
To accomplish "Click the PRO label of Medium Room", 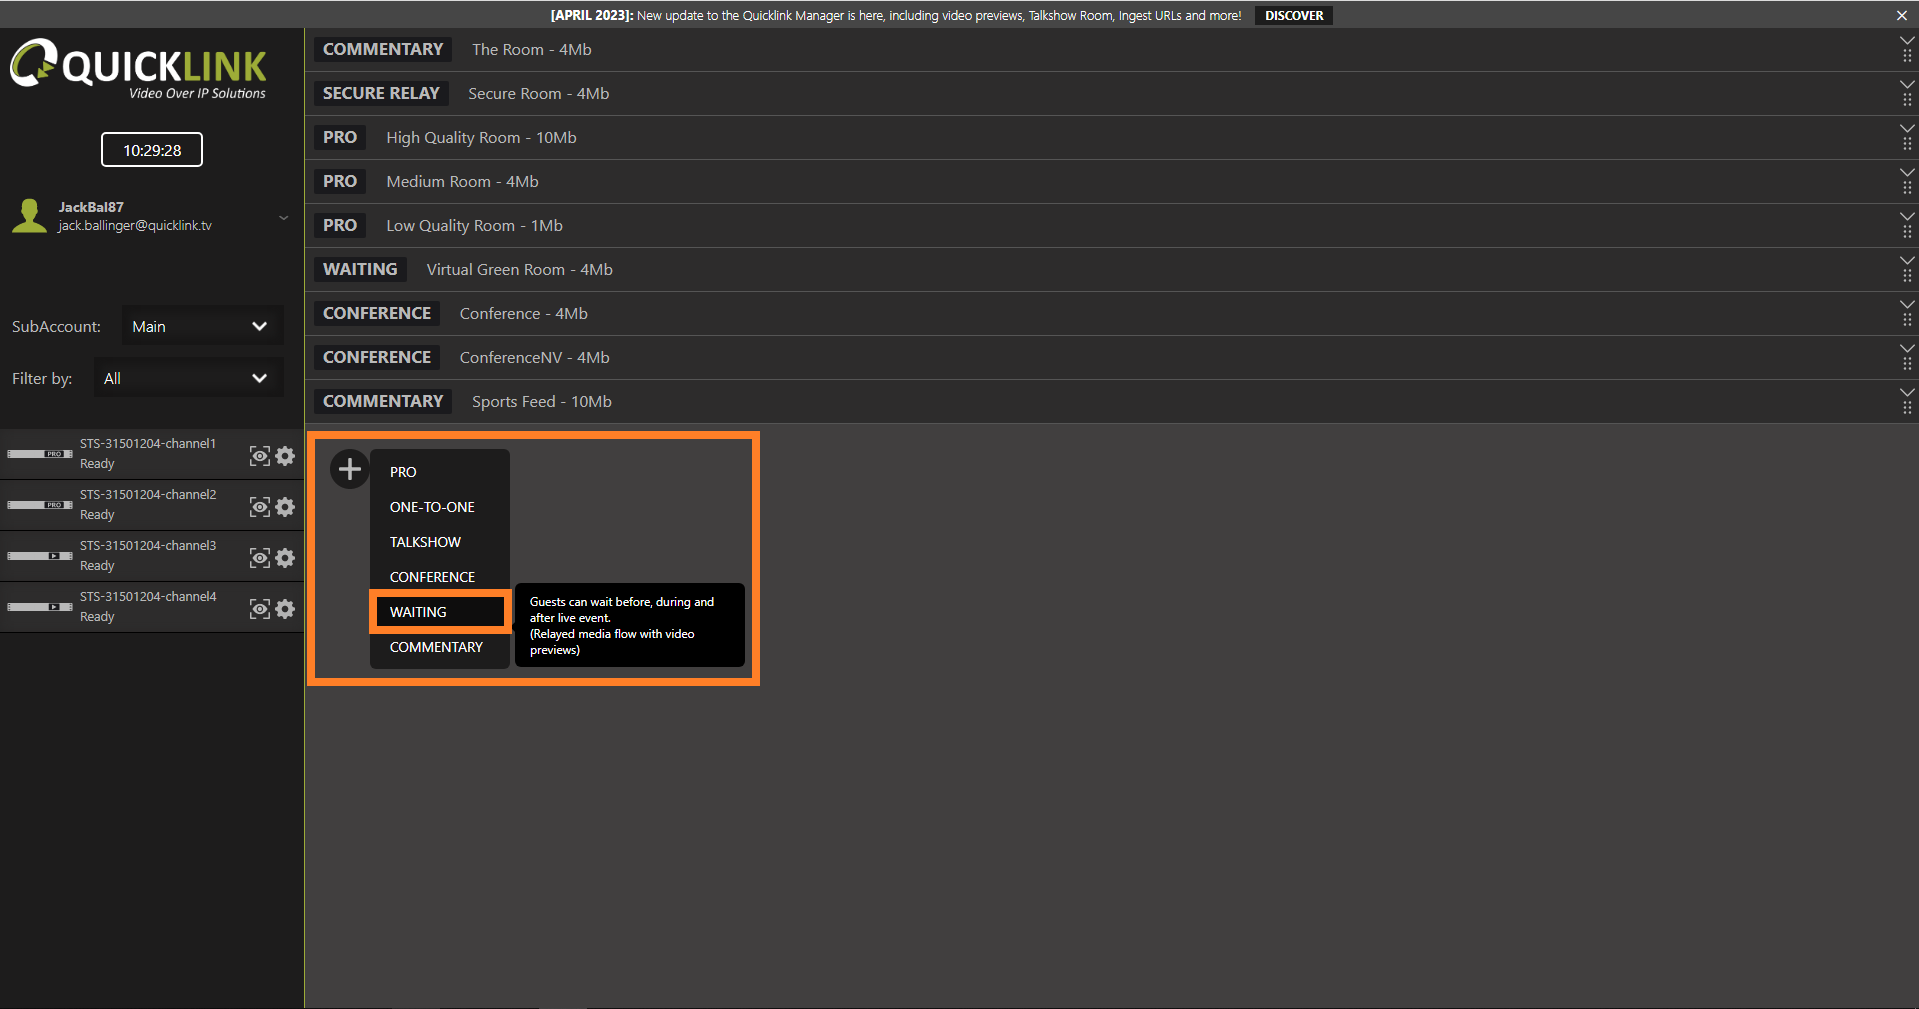I will (340, 181).
